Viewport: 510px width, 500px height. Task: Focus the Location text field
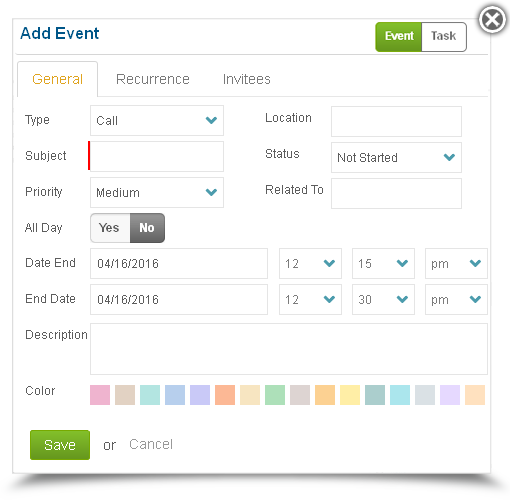(x=396, y=121)
